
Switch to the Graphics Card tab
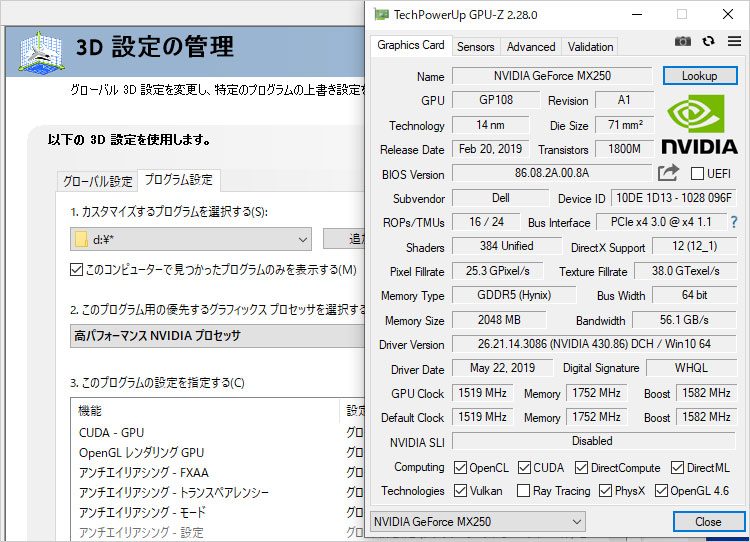(411, 45)
